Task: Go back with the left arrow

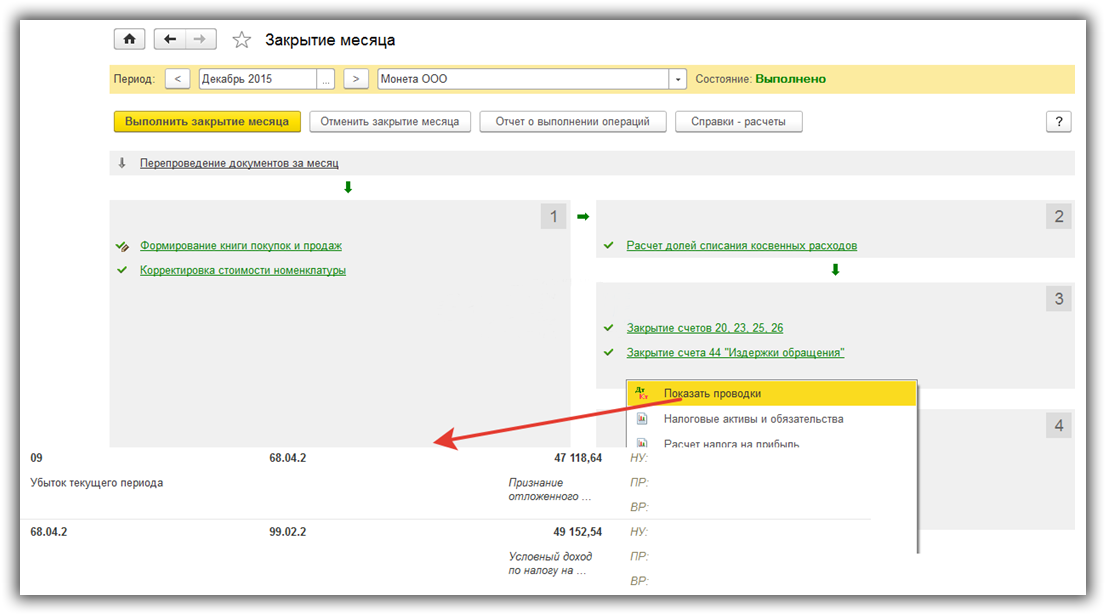Action: click(x=170, y=39)
